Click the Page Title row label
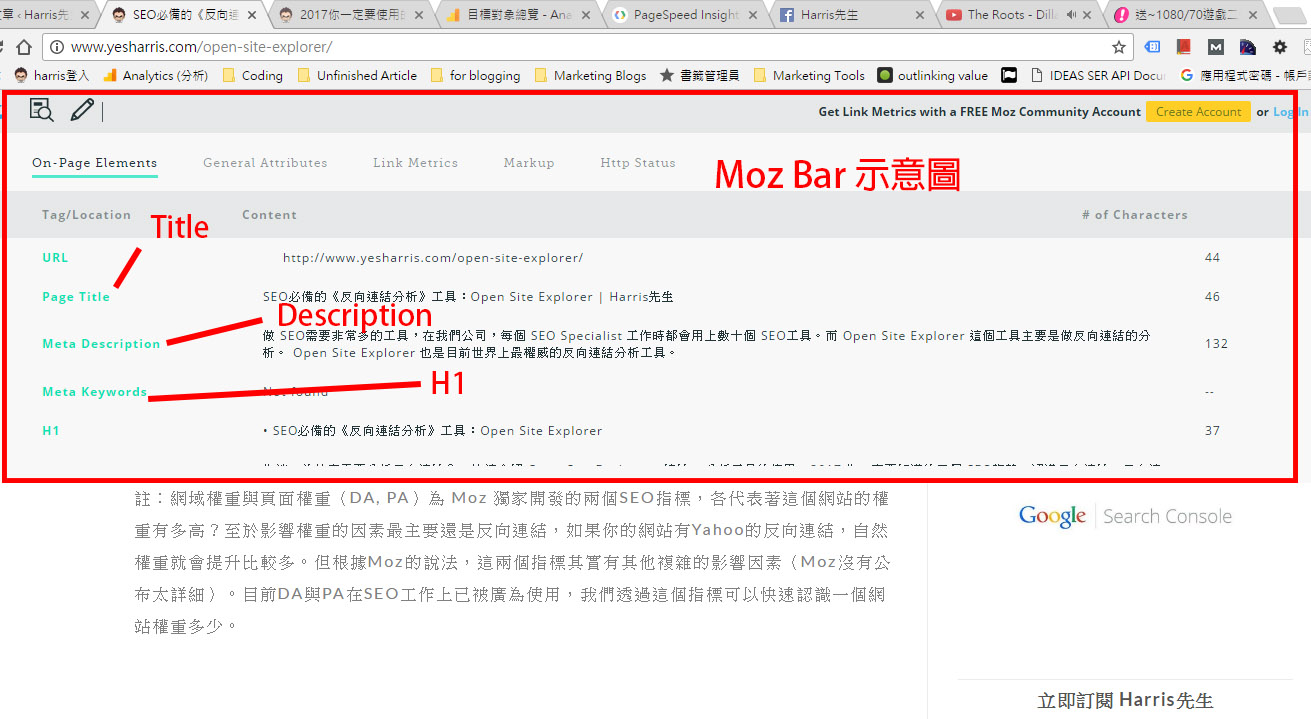This screenshot has height=719, width=1311. pyautogui.click(x=76, y=297)
